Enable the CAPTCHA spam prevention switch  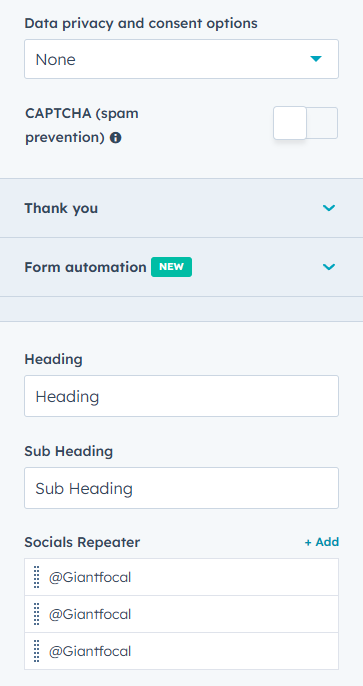(305, 123)
